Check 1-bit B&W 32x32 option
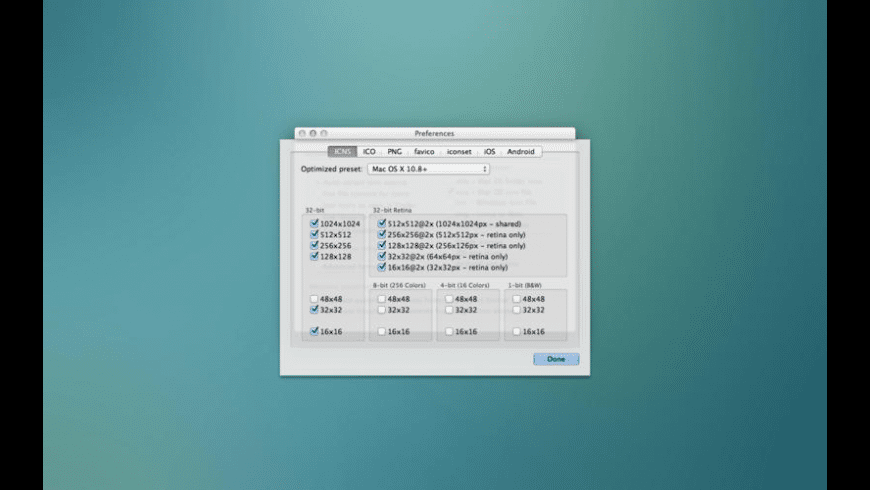Viewport: 870px width, 490px height. (x=517, y=310)
